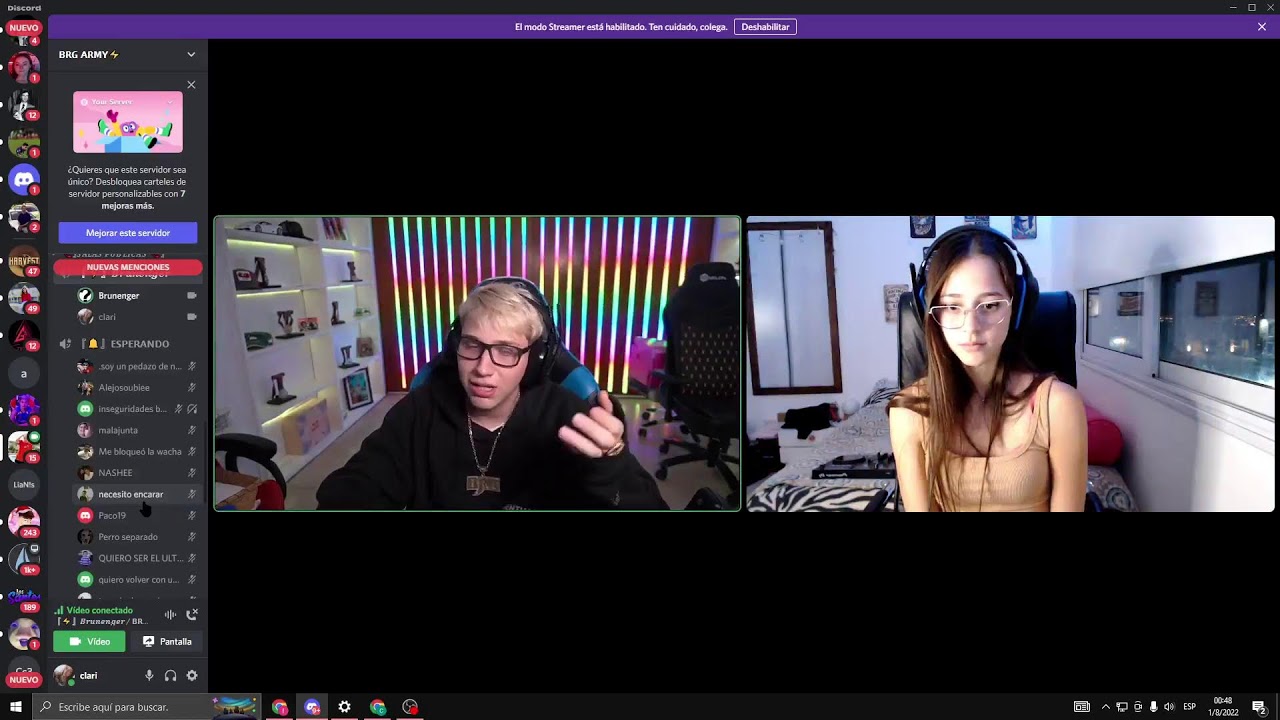Viewport: 1280px width, 720px height.
Task: Click the camera icon next to clari
Action: pos(192,317)
